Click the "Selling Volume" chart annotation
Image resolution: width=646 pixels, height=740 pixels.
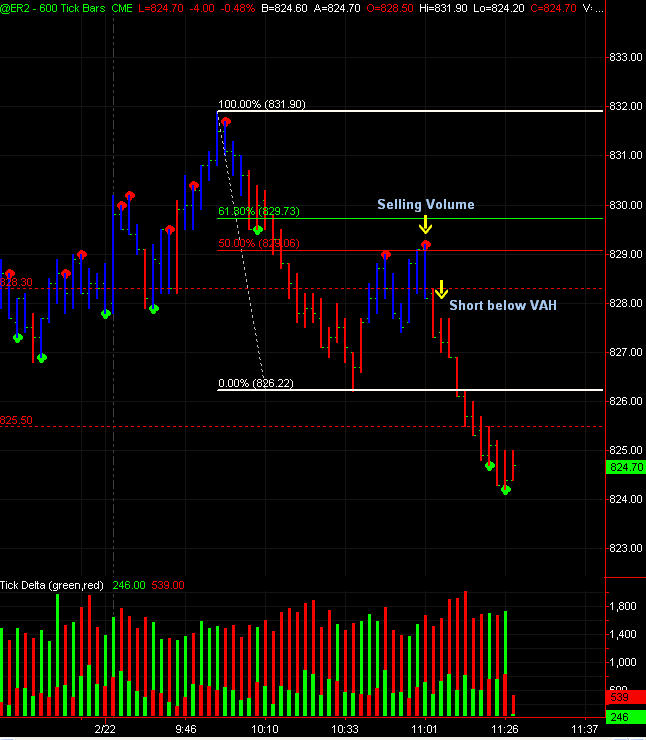[426, 204]
